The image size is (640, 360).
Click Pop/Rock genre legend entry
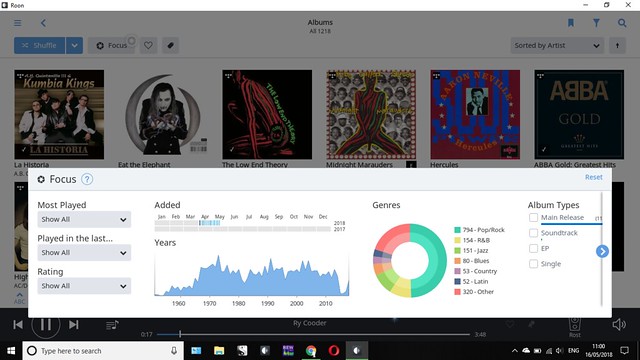point(479,230)
